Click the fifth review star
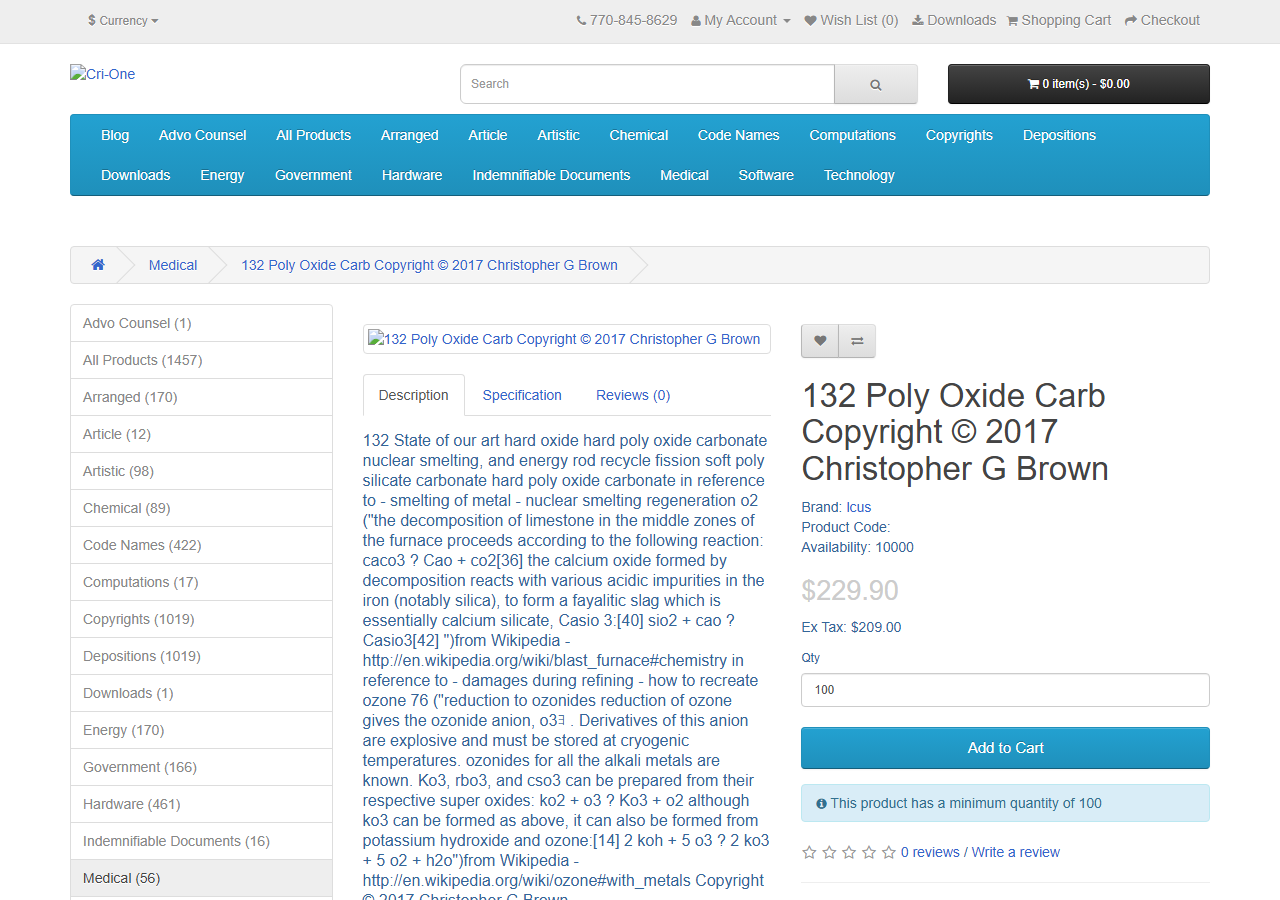The width and height of the screenshot is (1280, 900). [x=889, y=852]
